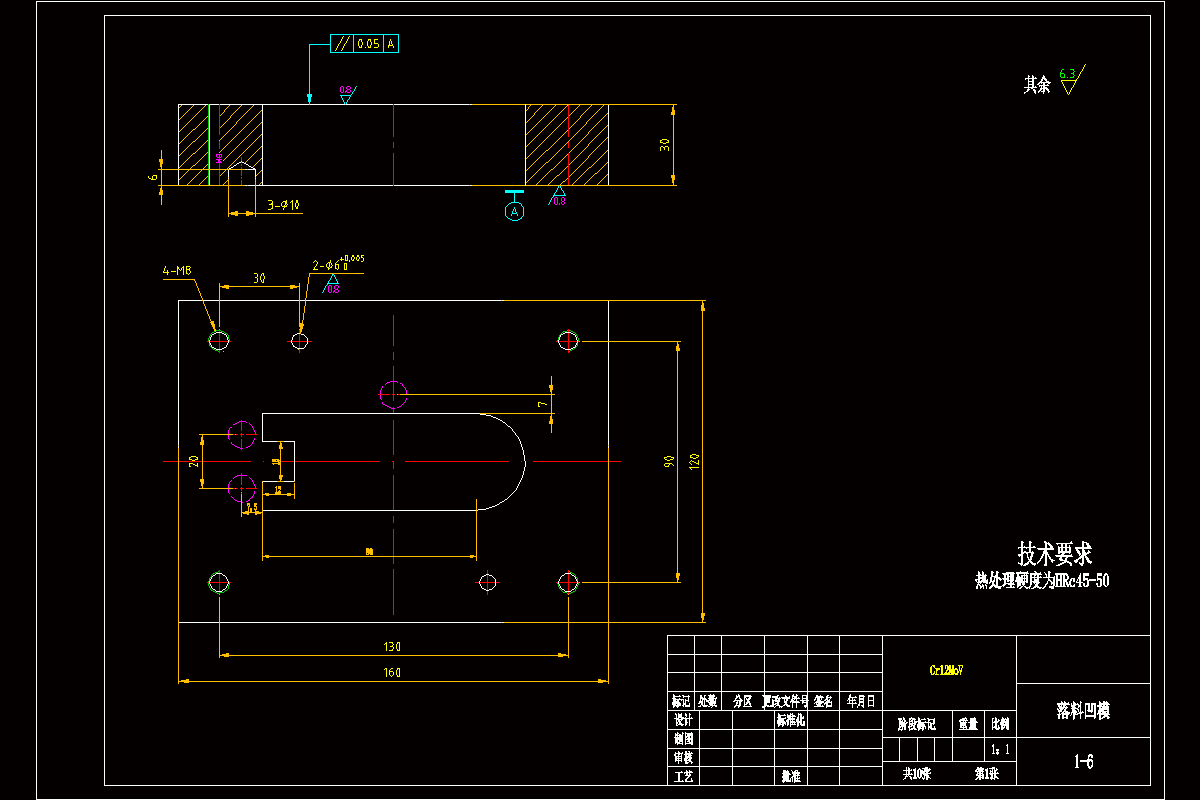Select the "其余" surface finish label
This screenshot has width=1200, height=800.
click(1037, 85)
